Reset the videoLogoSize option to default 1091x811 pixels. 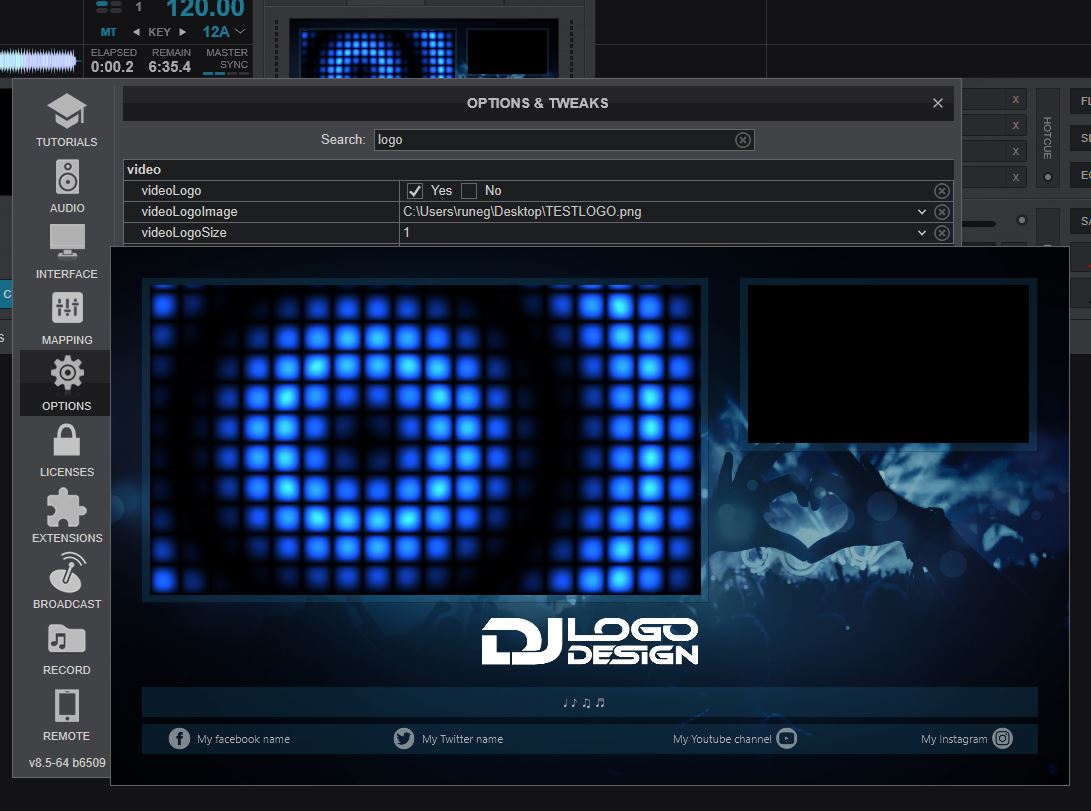click(x=942, y=232)
